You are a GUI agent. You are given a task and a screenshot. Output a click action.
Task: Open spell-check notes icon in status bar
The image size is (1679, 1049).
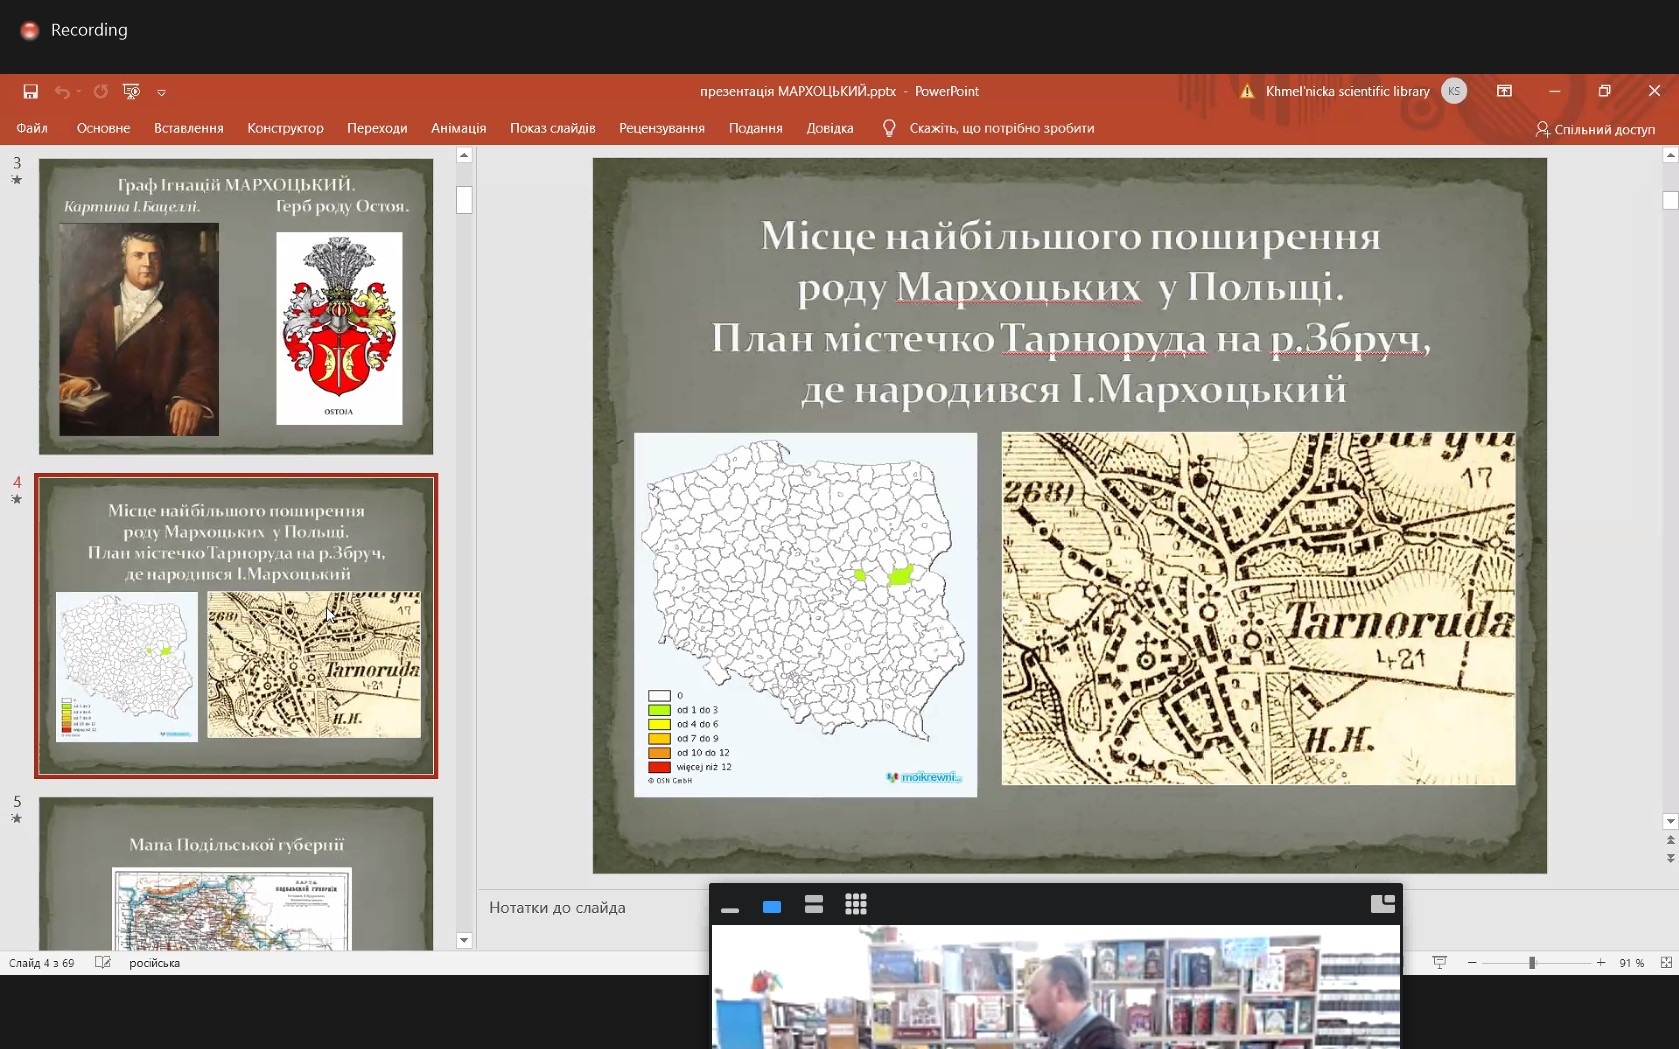[102, 963]
